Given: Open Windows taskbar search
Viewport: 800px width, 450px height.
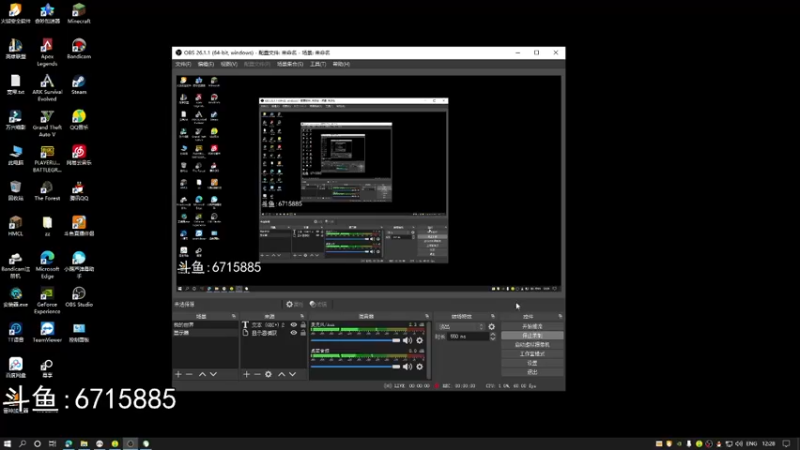Looking at the screenshot, I should (22, 444).
